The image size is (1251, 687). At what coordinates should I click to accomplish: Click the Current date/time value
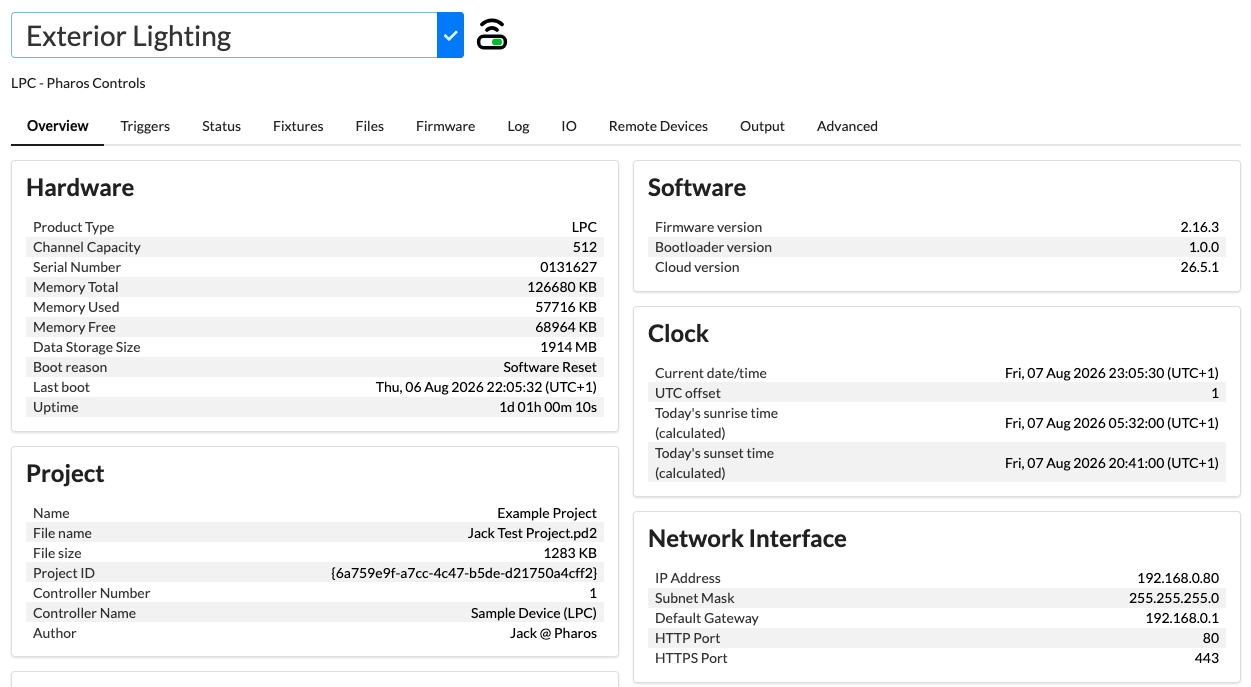pyautogui.click(x=1112, y=373)
